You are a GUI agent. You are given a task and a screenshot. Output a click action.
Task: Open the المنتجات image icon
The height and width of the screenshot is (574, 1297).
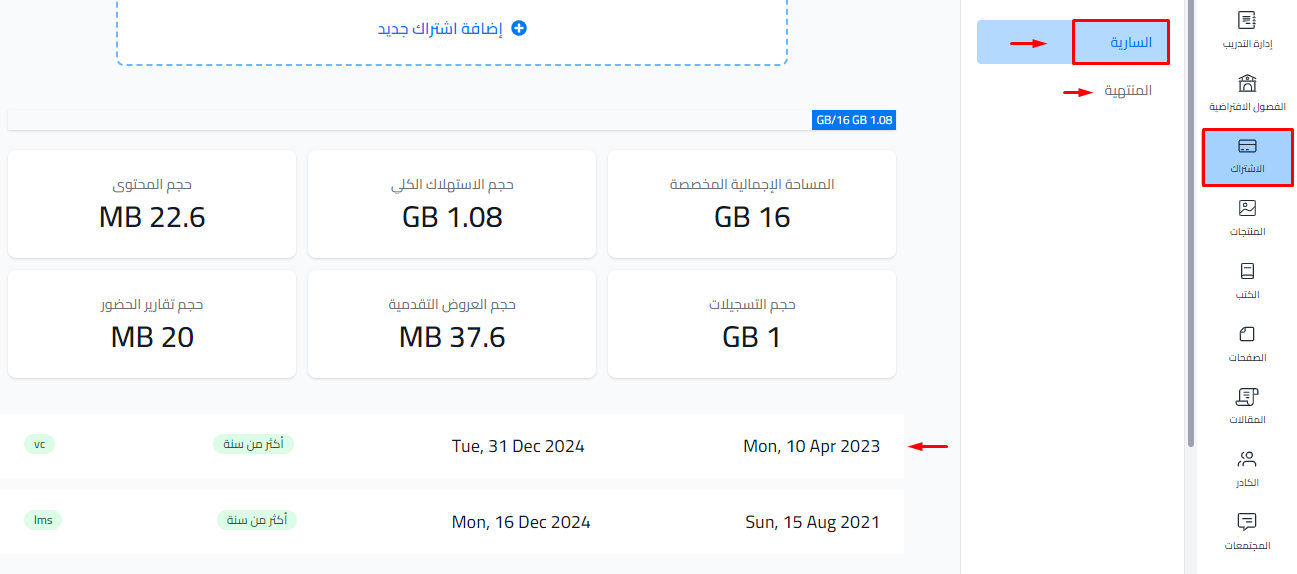1246,208
